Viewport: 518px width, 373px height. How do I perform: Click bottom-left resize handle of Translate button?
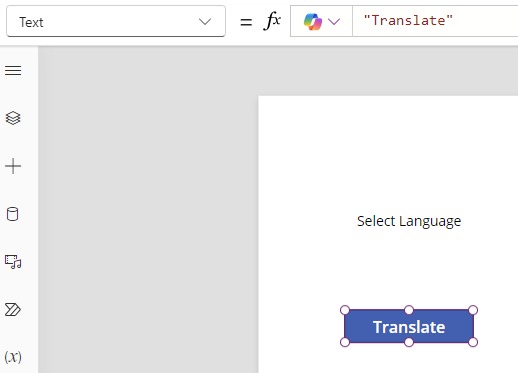345,342
